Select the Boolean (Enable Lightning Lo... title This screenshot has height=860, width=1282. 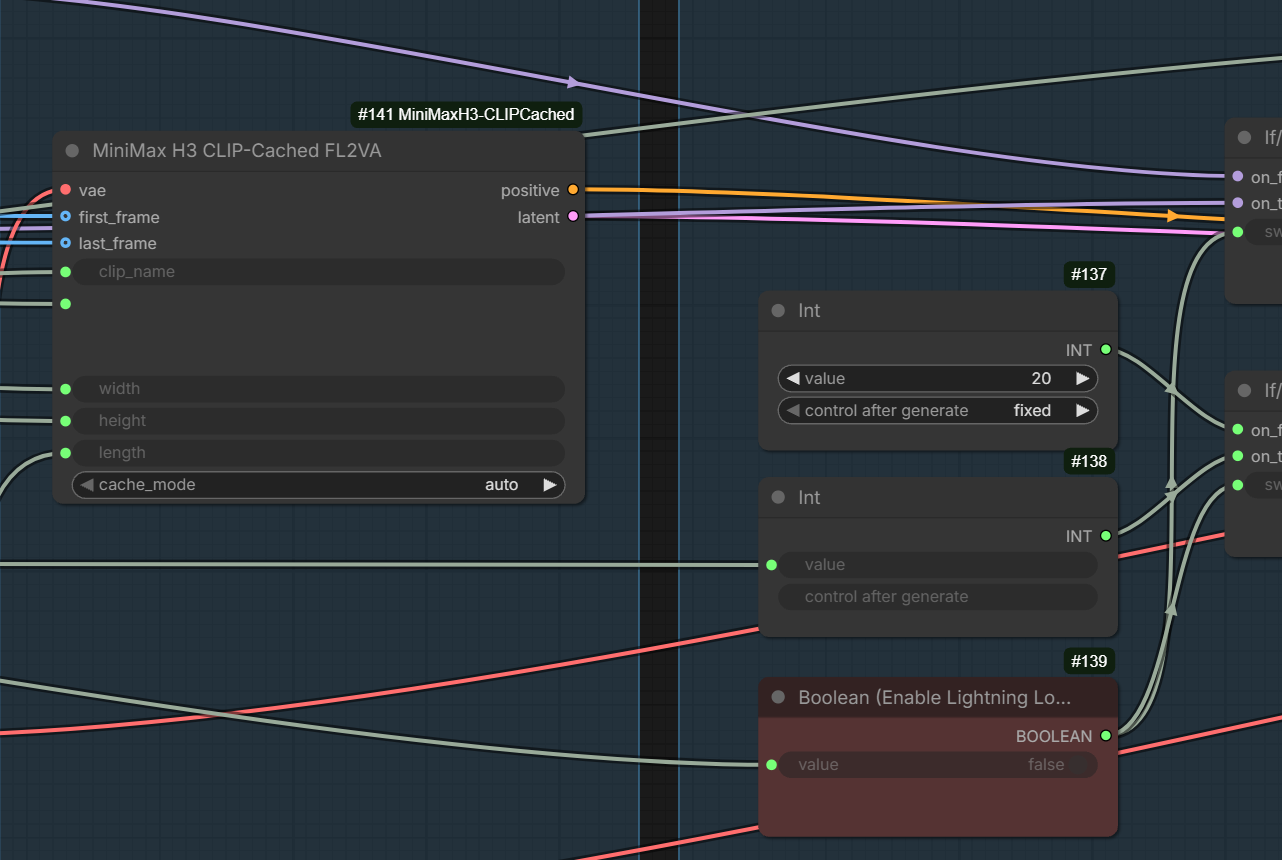[934, 698]
